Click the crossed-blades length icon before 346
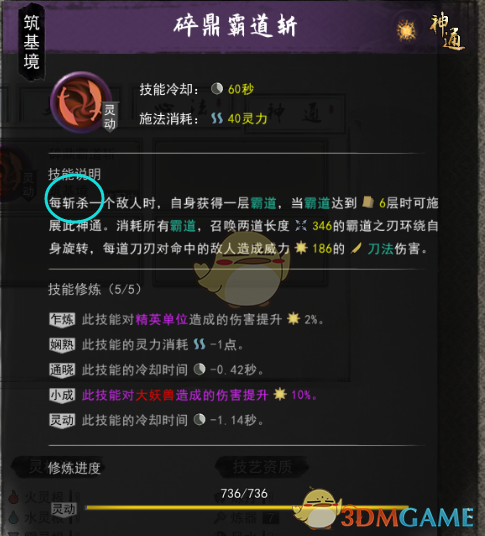 (x=301, y=225)
